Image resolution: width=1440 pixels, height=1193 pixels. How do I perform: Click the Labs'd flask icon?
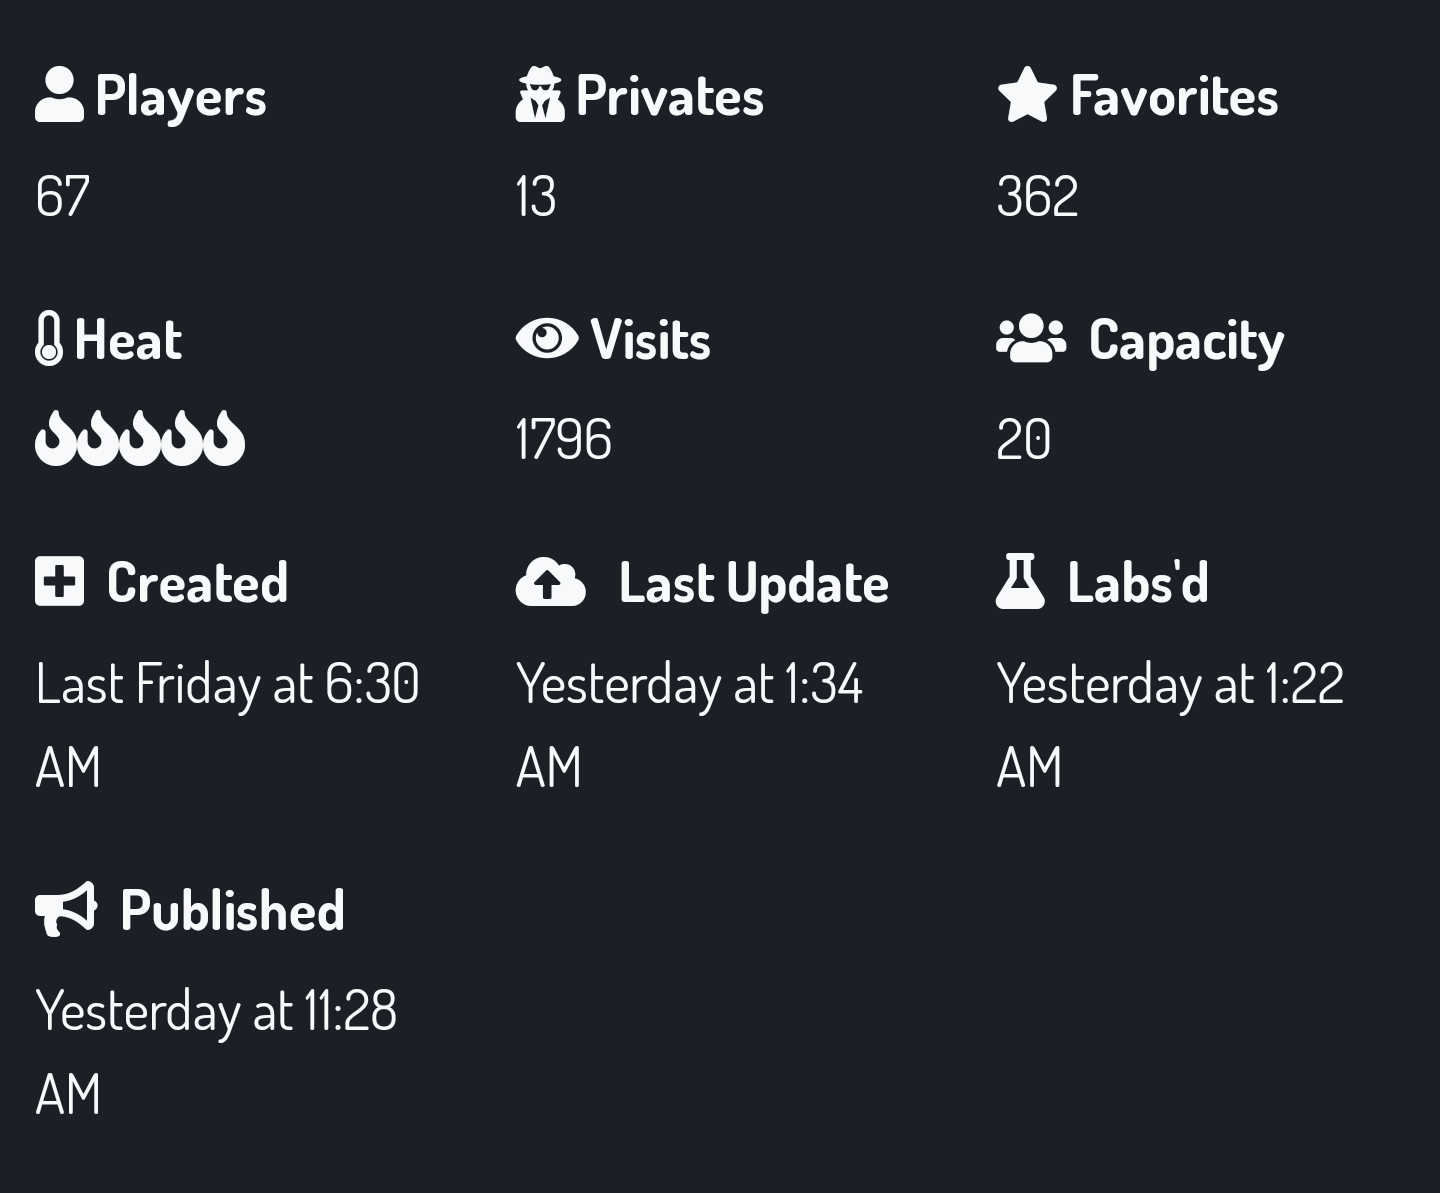coord(1020,581)
